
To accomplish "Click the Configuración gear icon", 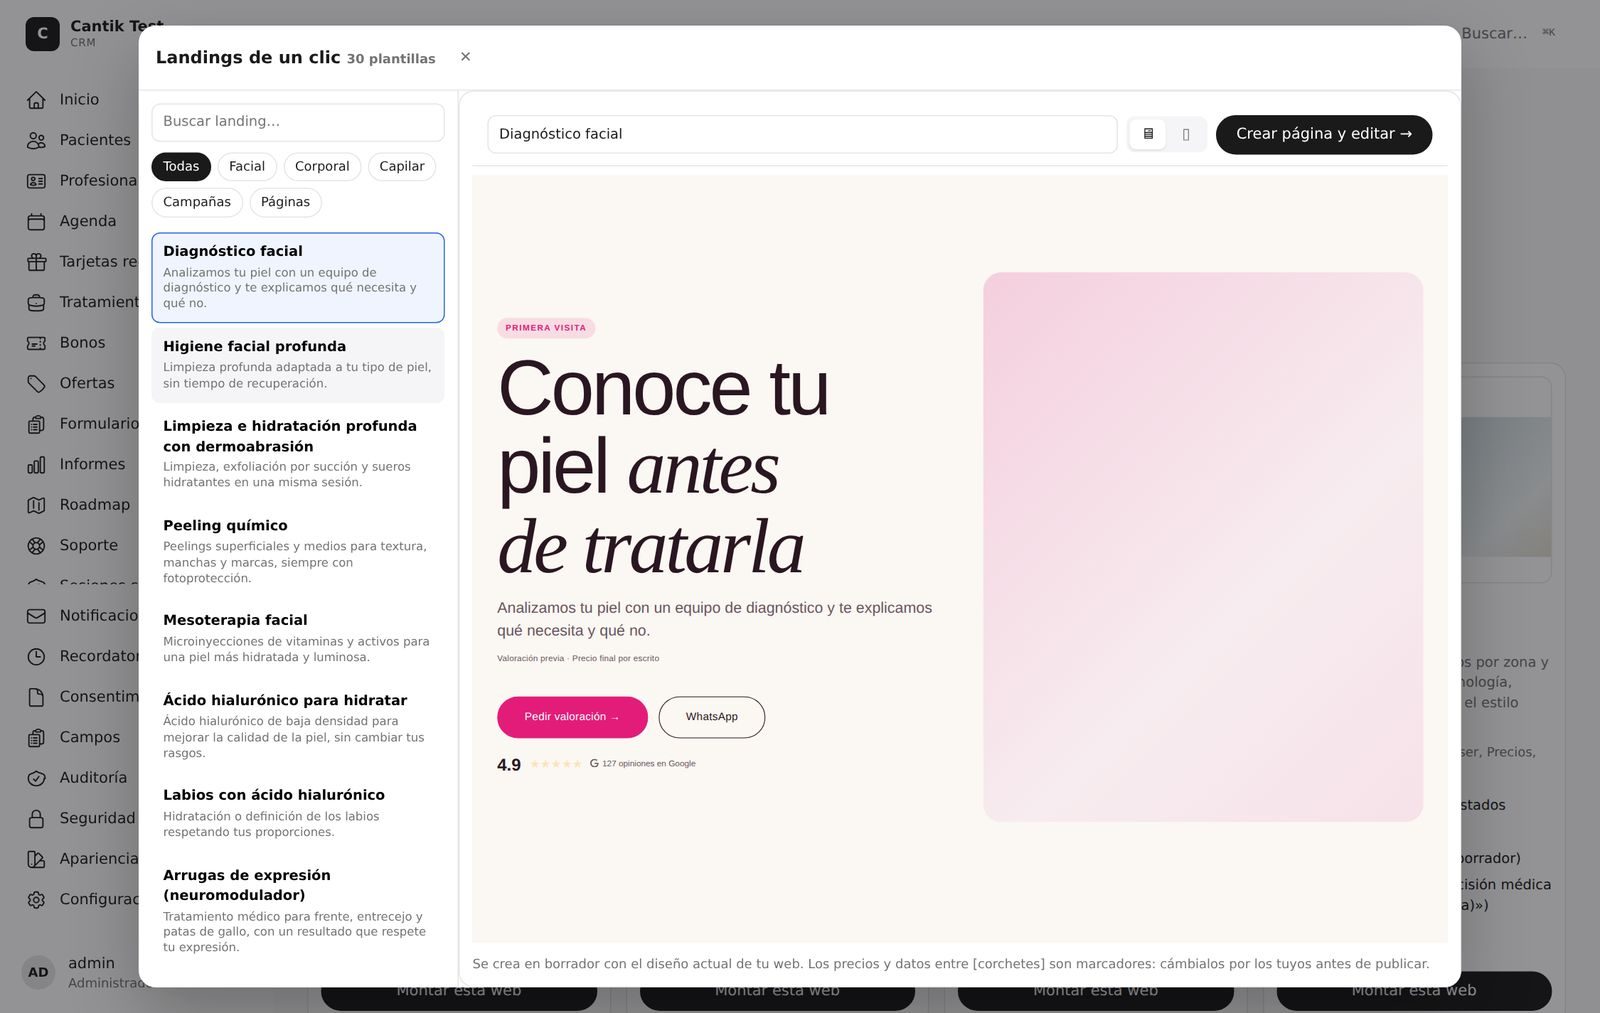I will click(x=36, y=899).
